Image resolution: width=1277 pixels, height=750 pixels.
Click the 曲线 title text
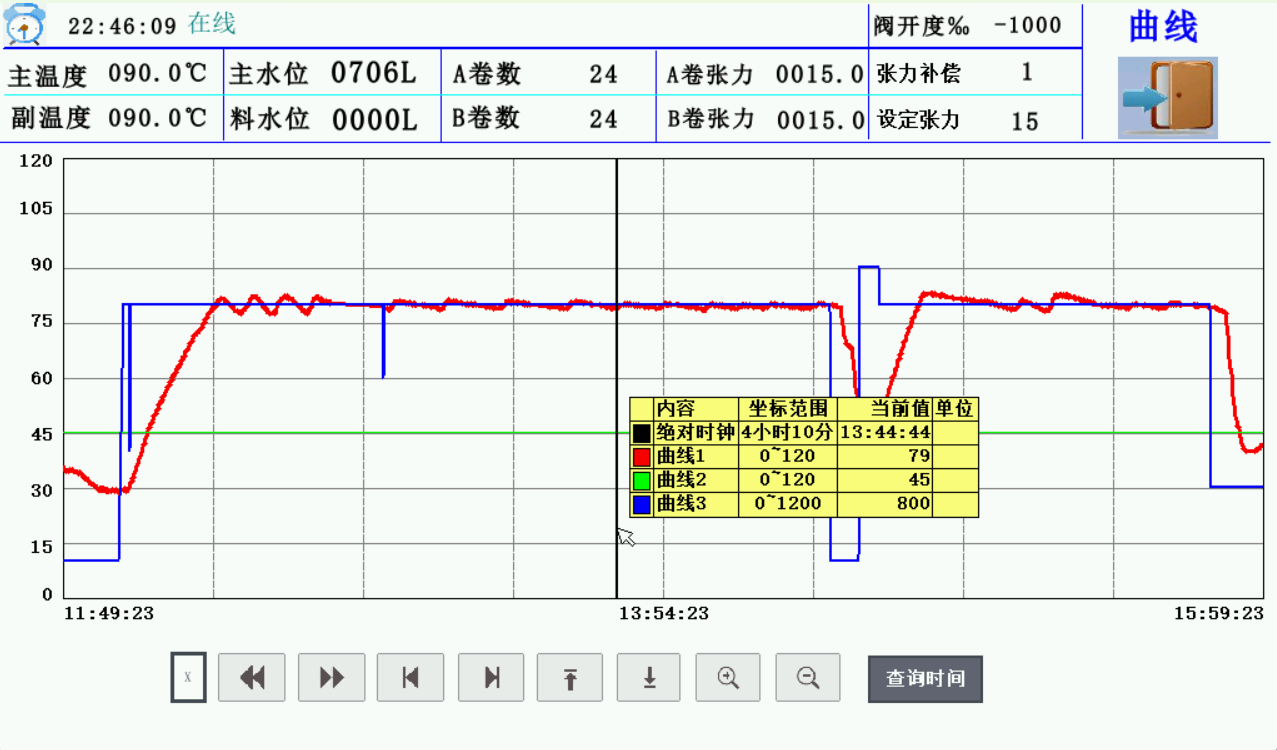click(1163, 28)
